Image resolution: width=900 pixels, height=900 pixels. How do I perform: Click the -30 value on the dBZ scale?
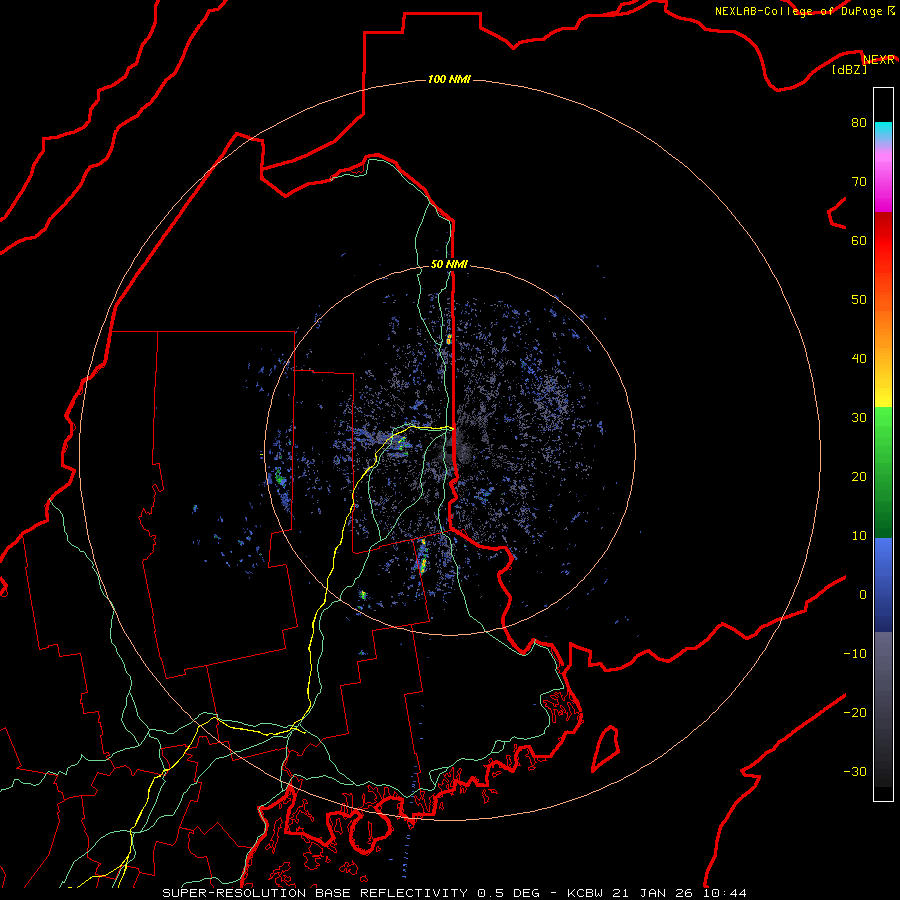coord(855,771)
